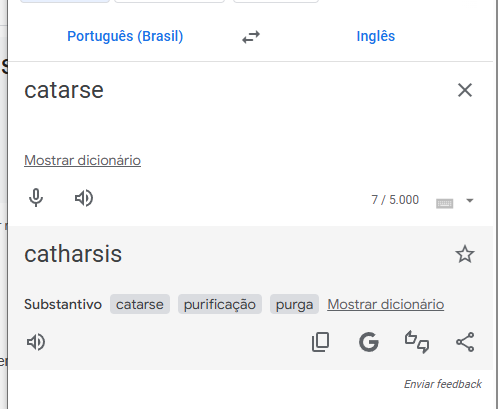Open target language Inglês selector

[x=376, y=36]
